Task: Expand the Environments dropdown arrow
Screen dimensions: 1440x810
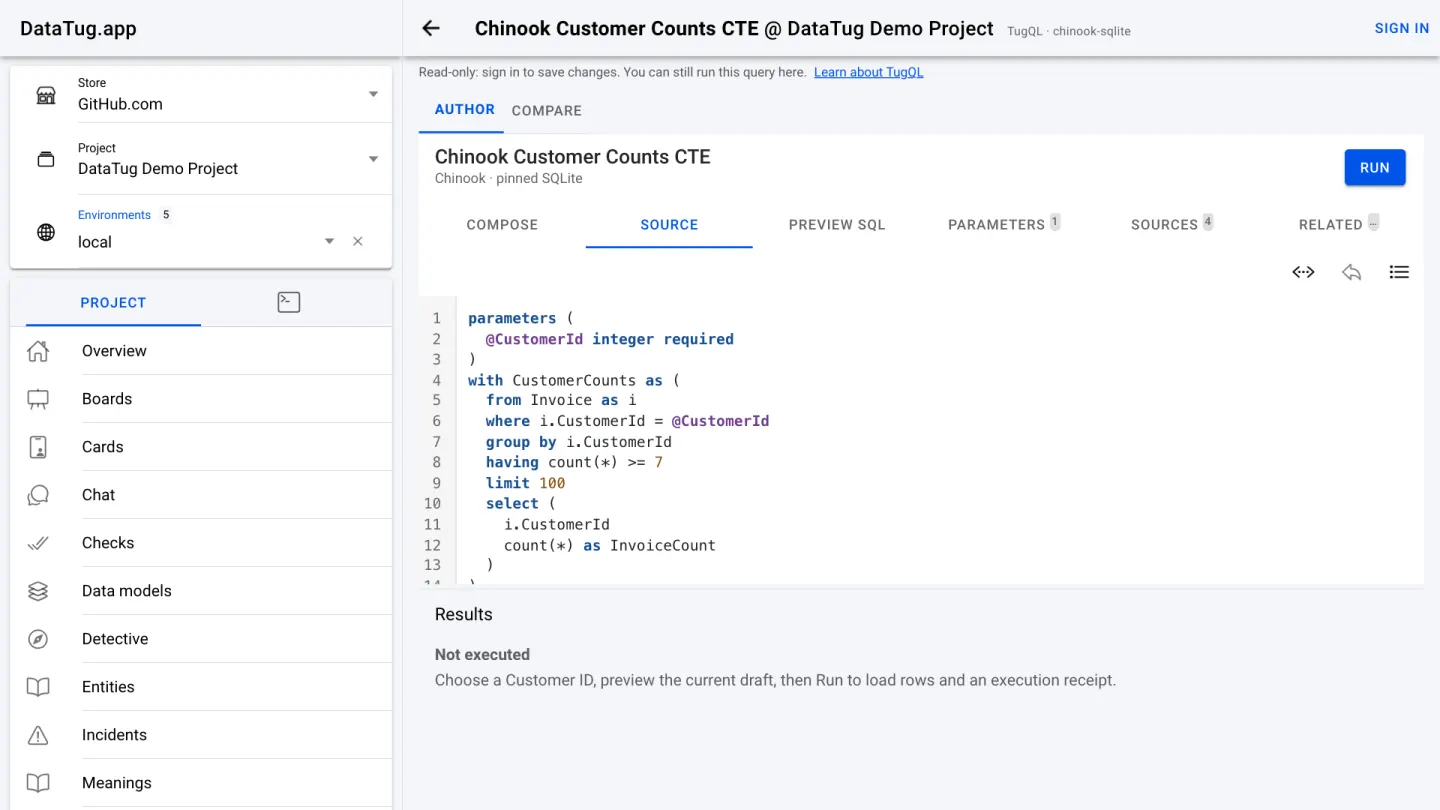Action: [x=329, y=241]
